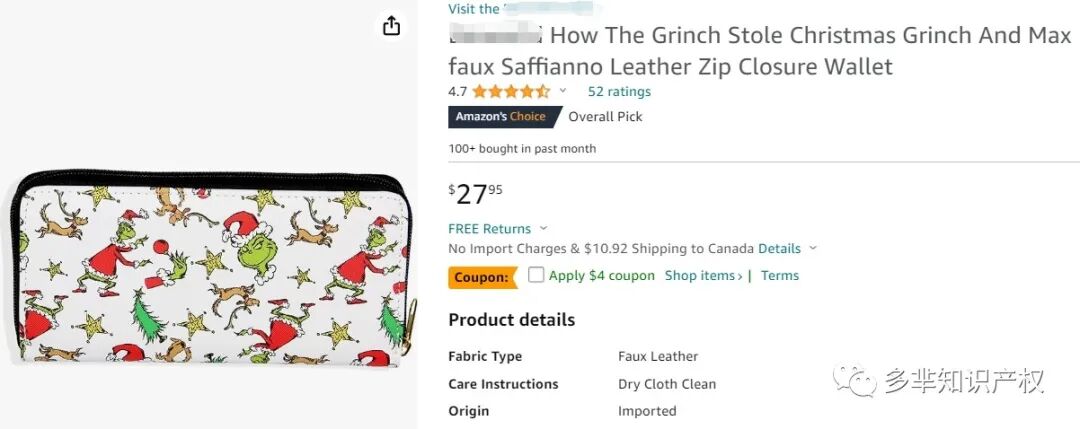1080x429 pixels.
Task: Click the 4.7 rating number
Action: coord(457,91)
